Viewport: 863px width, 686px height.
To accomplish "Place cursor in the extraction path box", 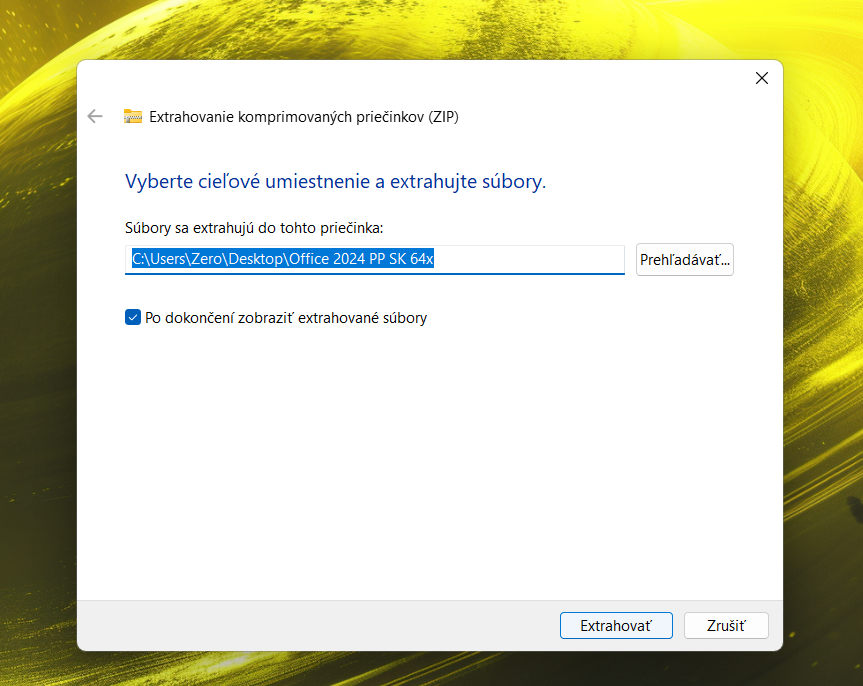I will [375, 259].
